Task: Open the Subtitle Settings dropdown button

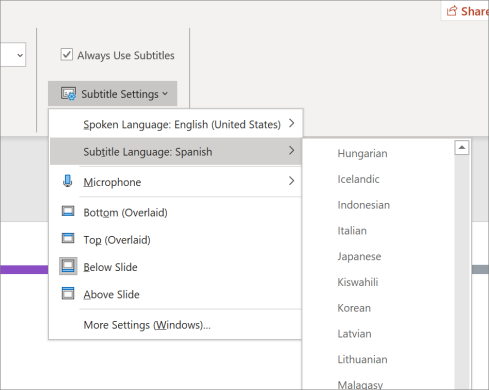Action: (x=113, y=94)
